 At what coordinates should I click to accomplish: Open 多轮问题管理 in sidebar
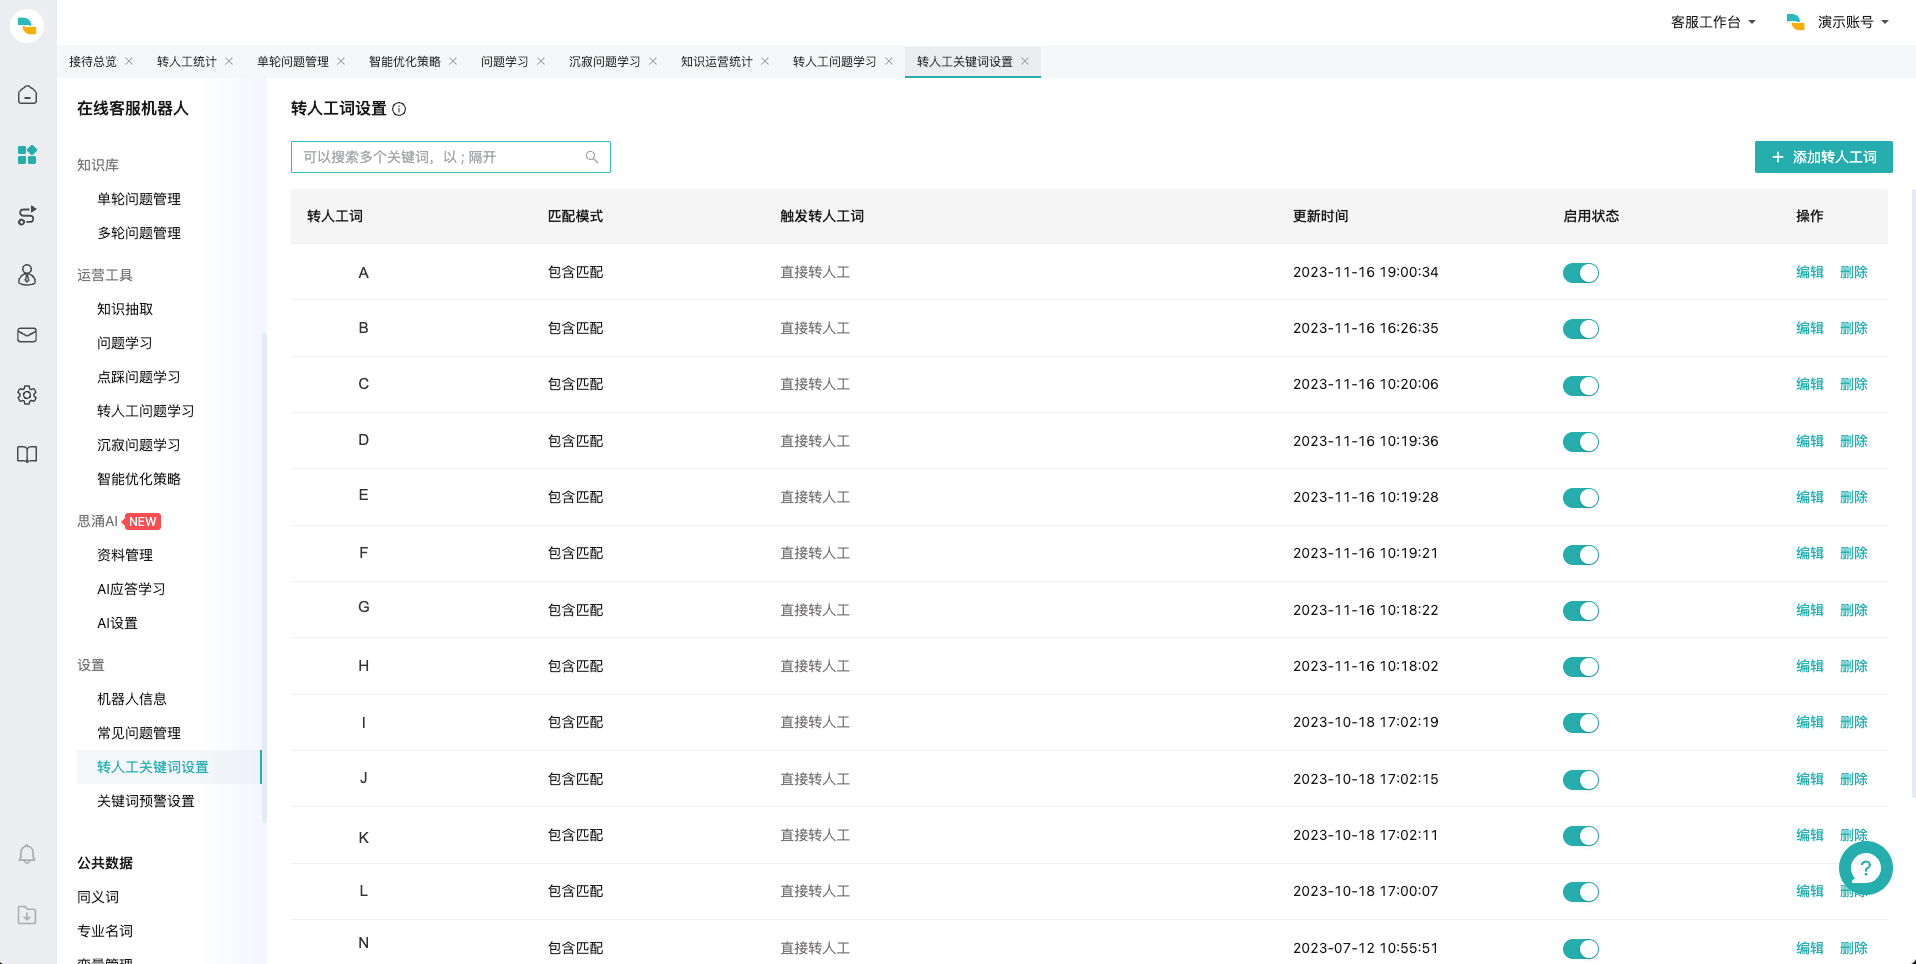(x=139, y=233)
